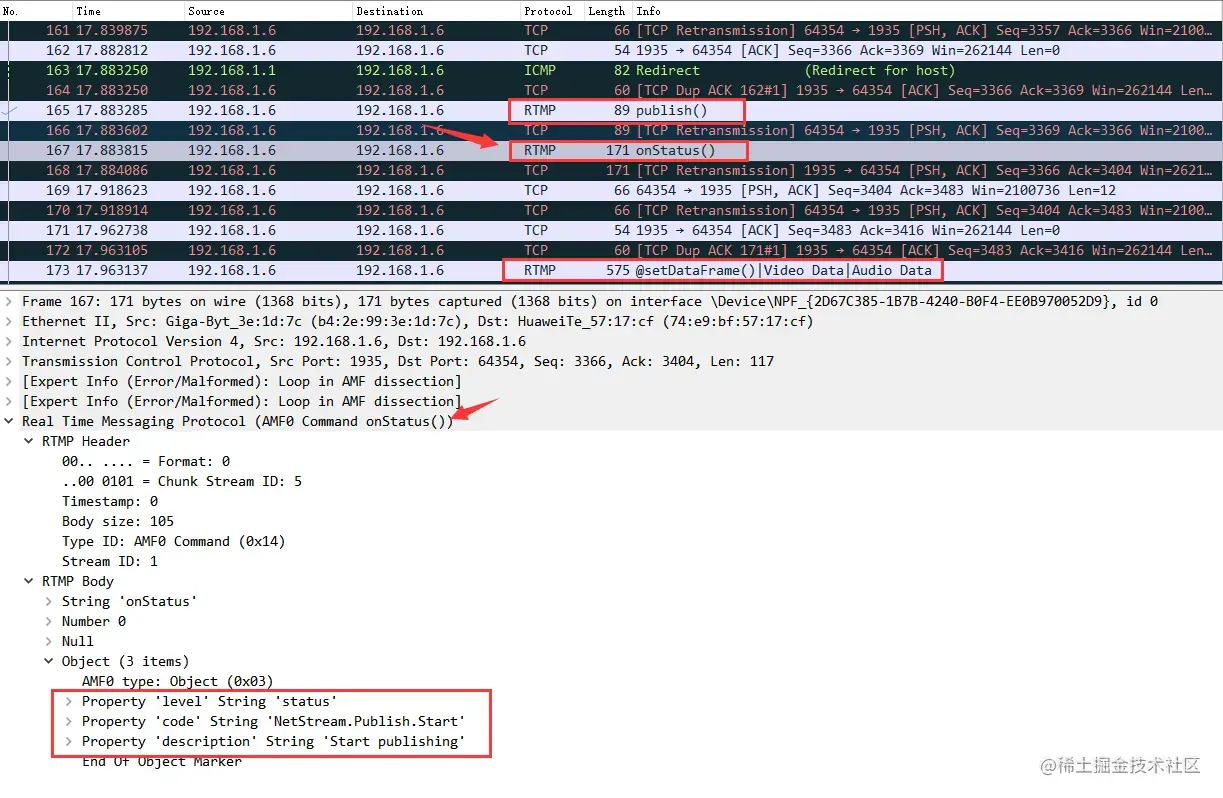Click the Destination column header
Viewport: 1223px width, 798px height.
pos(389,11)
